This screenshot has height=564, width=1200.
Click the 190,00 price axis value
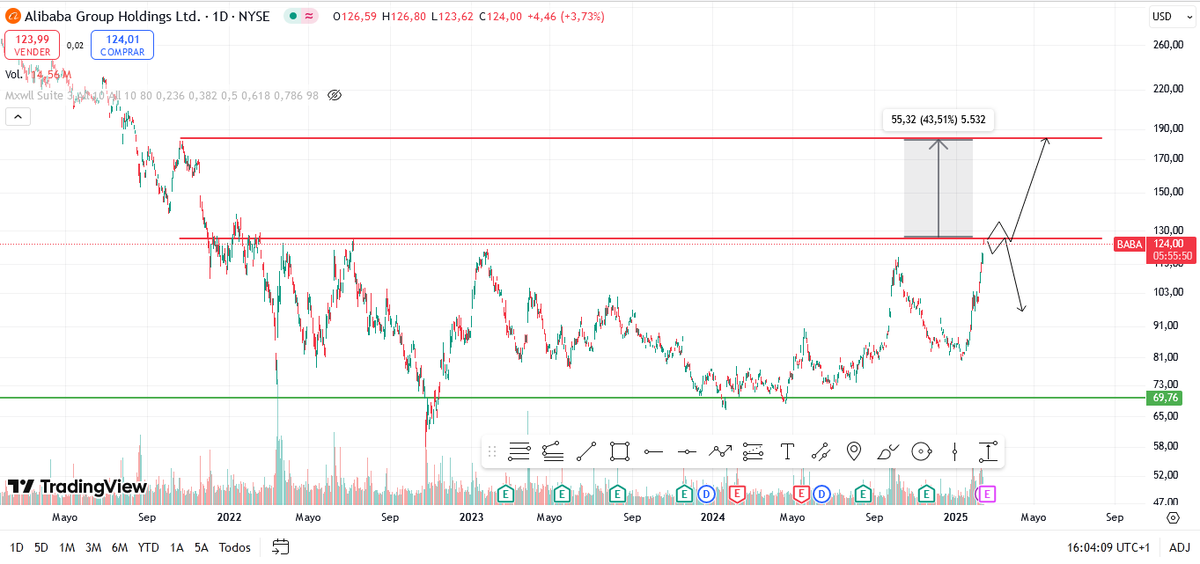coord(1168,128)
